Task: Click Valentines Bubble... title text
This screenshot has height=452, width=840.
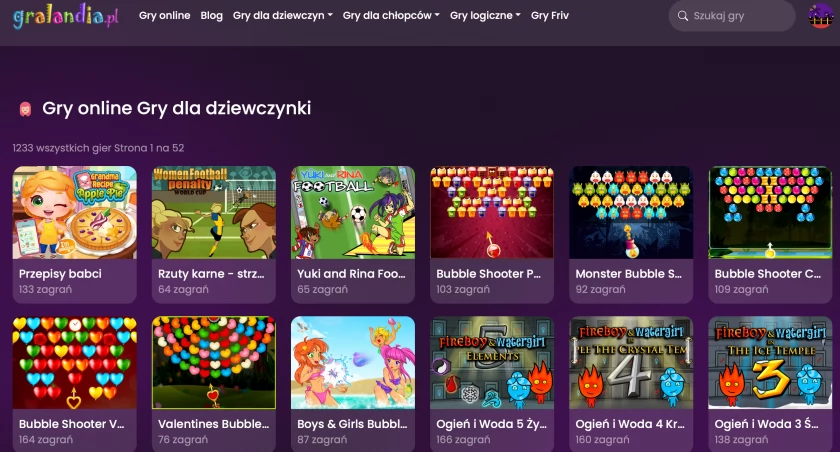Action: (x=213, y=424)
